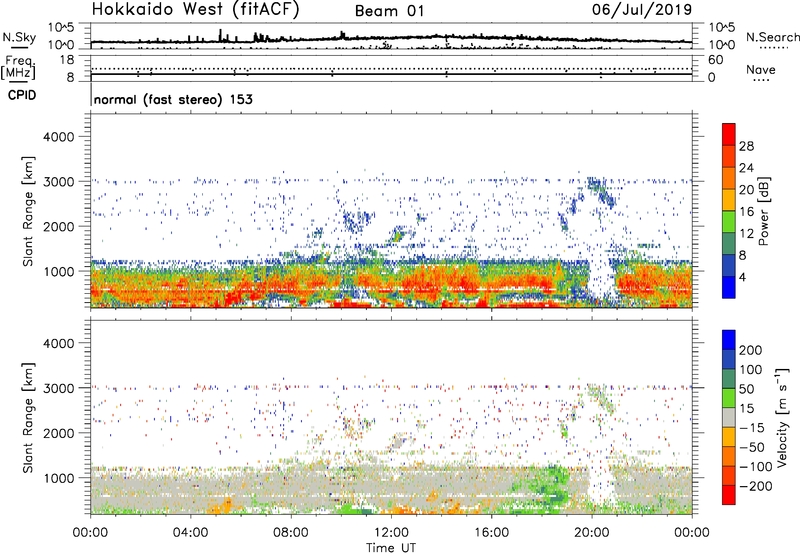Click the '200' velocity scale value
The image size is (800, 554).
tap(751, 350)
